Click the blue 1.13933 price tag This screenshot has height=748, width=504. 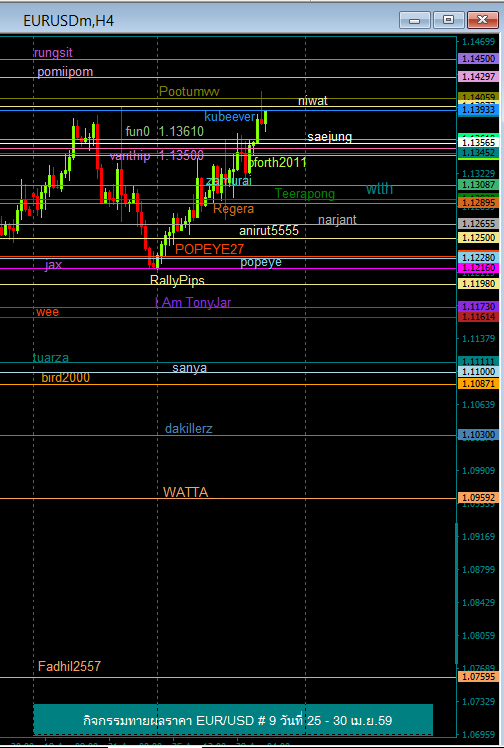tap(478, 110)
